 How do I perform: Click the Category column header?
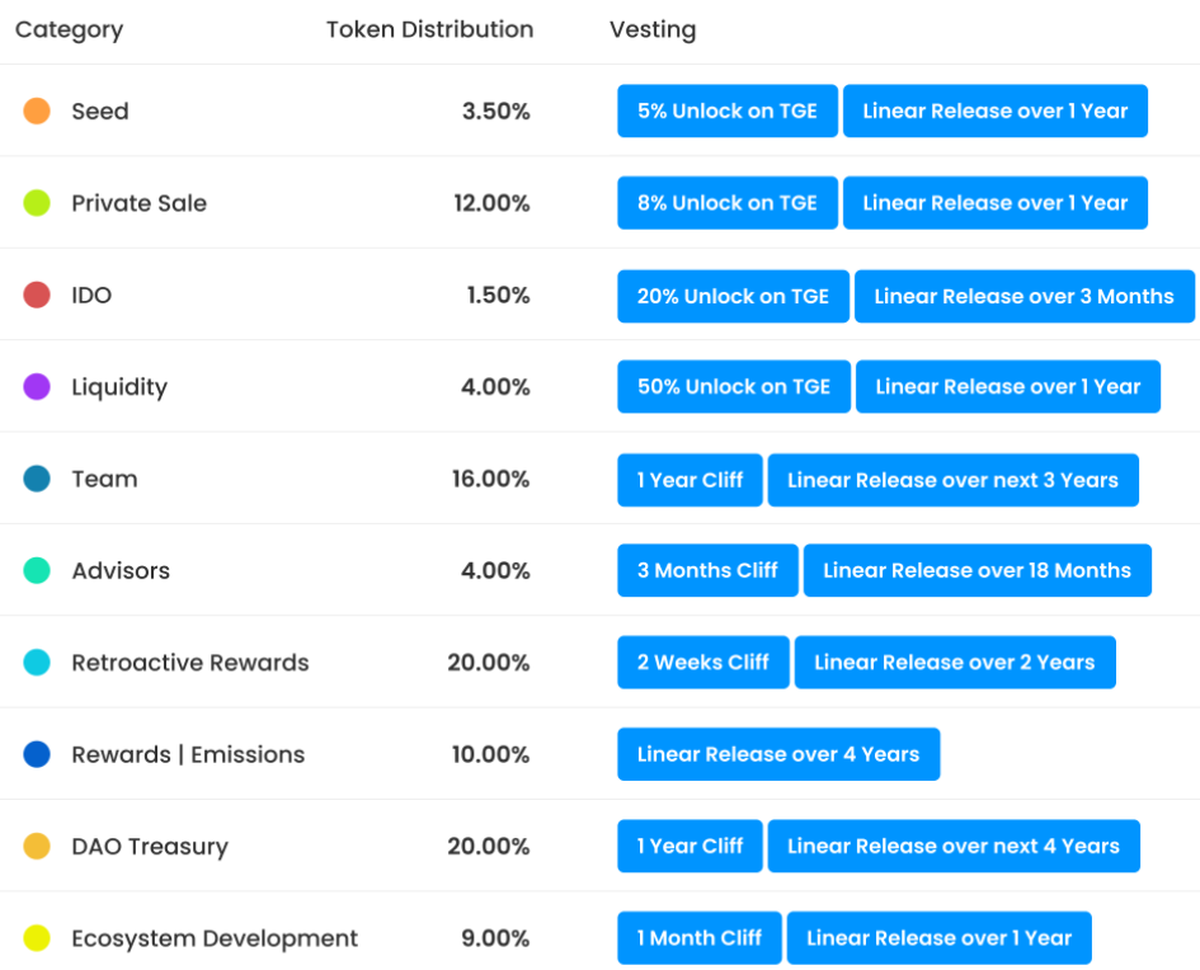69,30
